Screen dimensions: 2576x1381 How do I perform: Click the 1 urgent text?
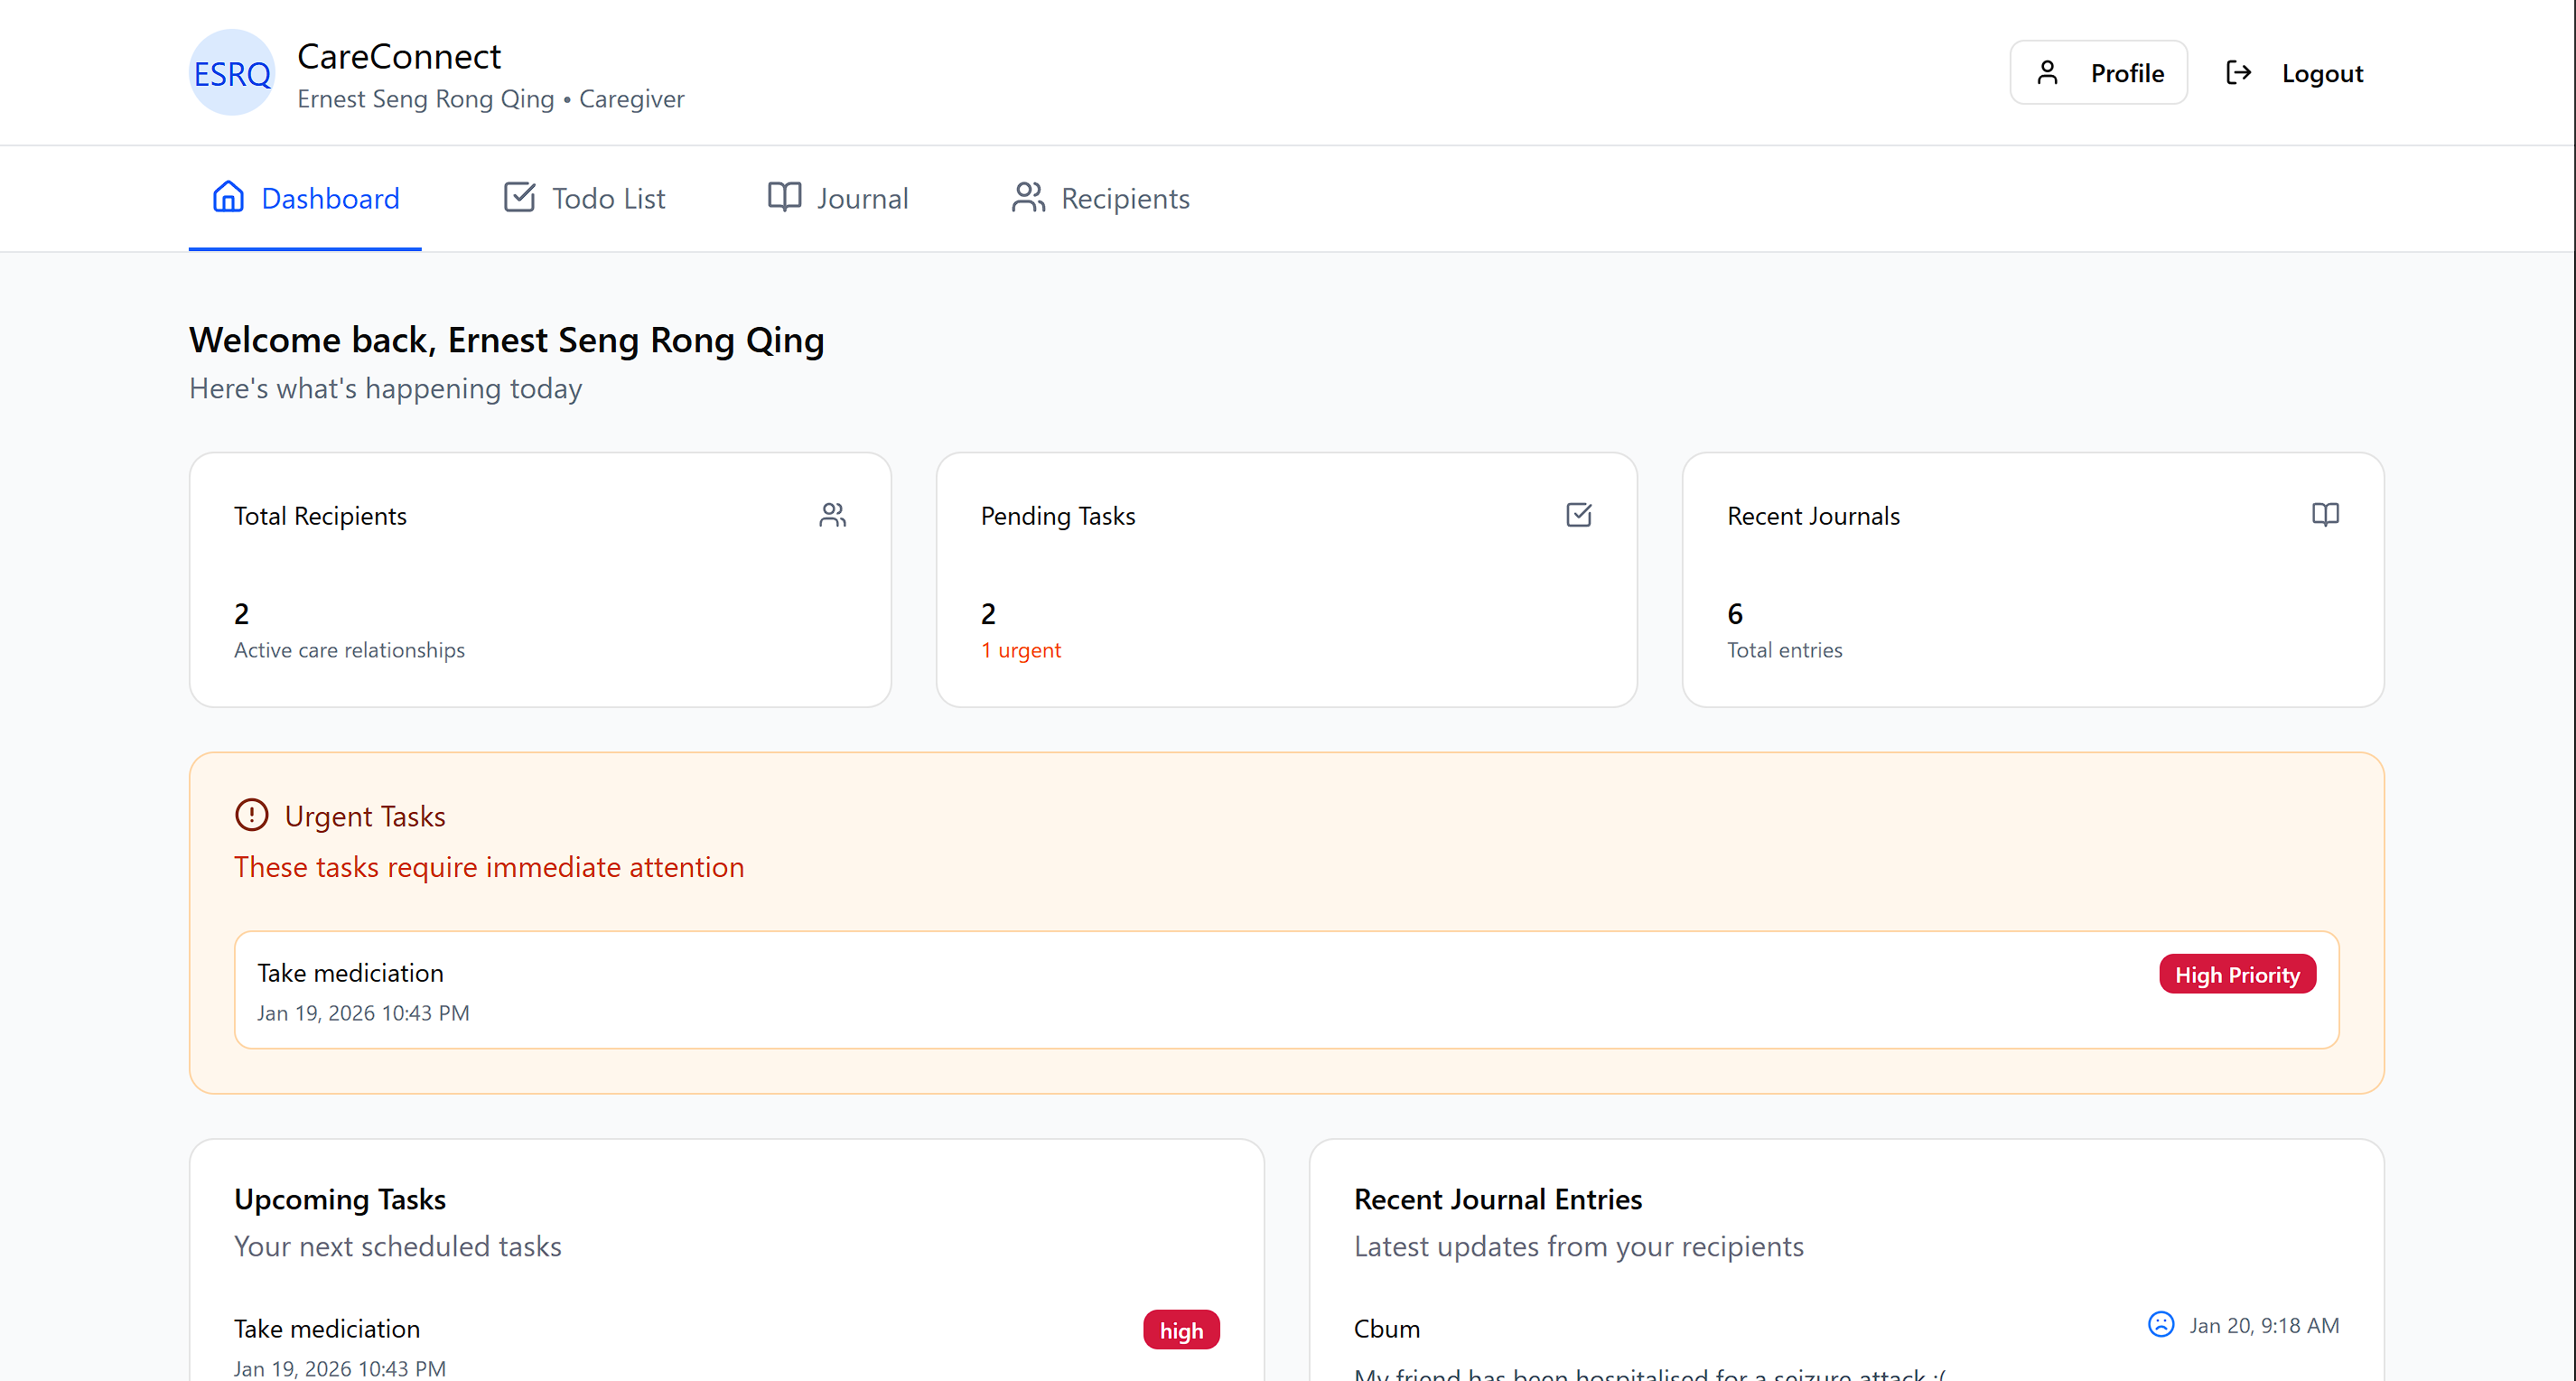pos(1020,650)
